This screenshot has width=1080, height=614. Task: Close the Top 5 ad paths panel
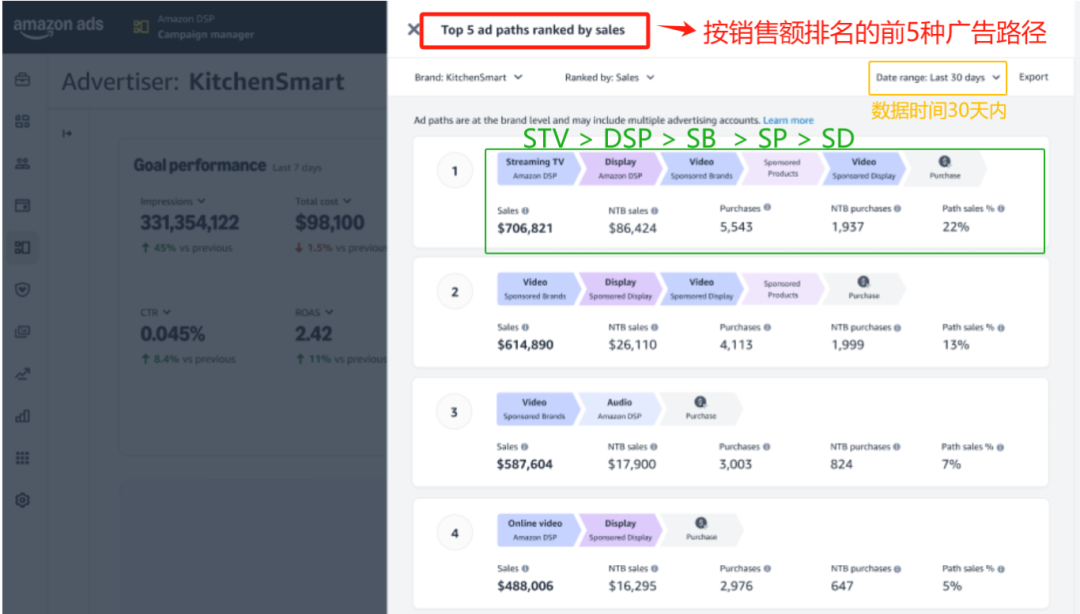pyautogui.click(x=413, y=30)
